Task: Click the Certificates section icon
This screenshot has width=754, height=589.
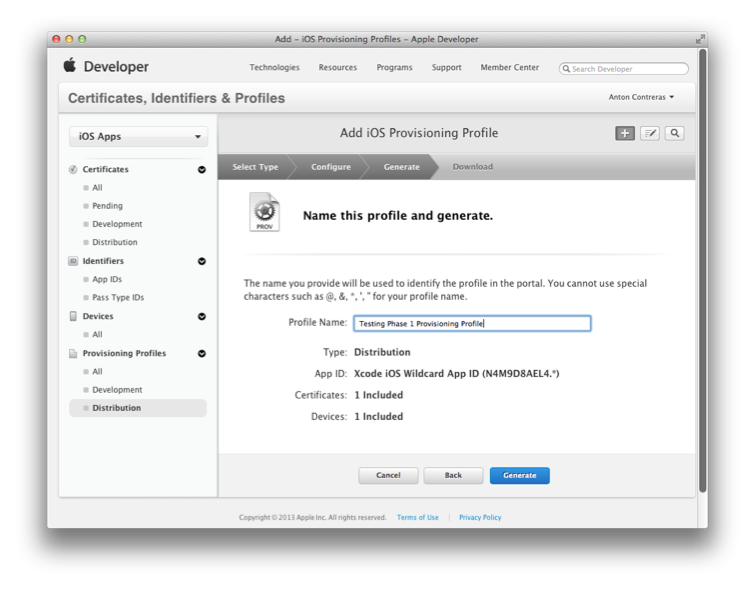Action: [73, 170]
